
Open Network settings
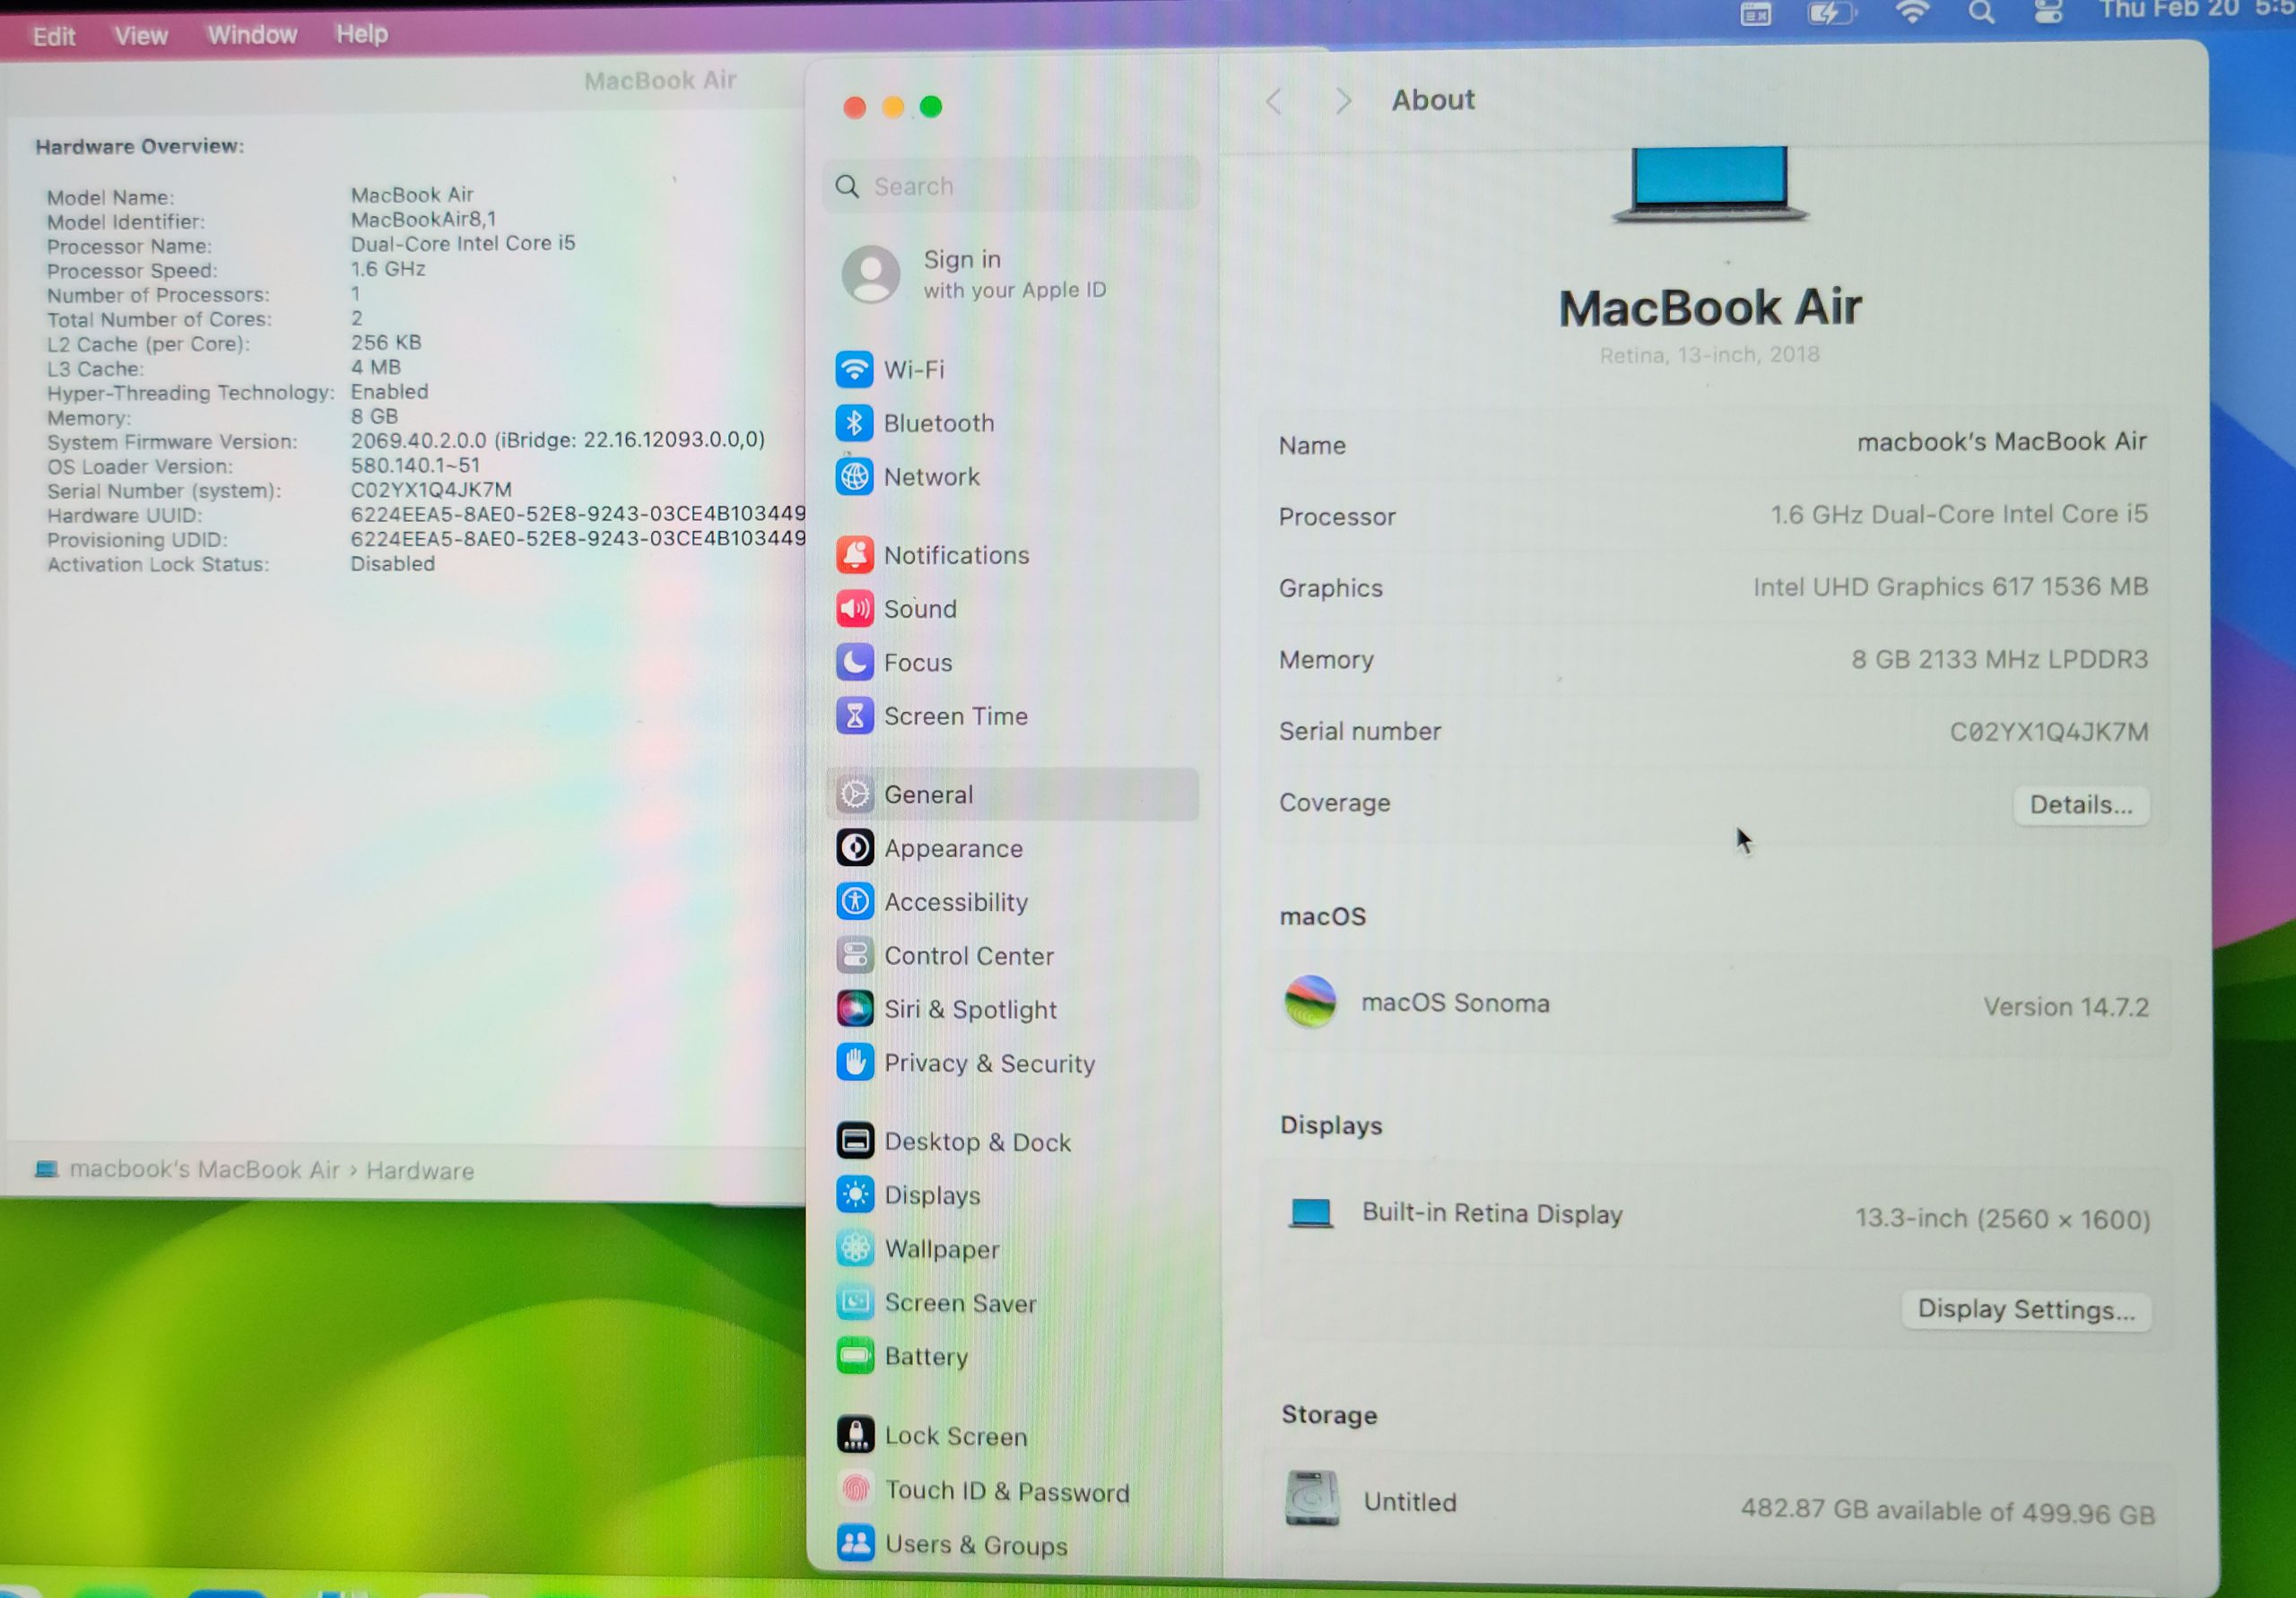pyautogui.click(x=930, y=477)
